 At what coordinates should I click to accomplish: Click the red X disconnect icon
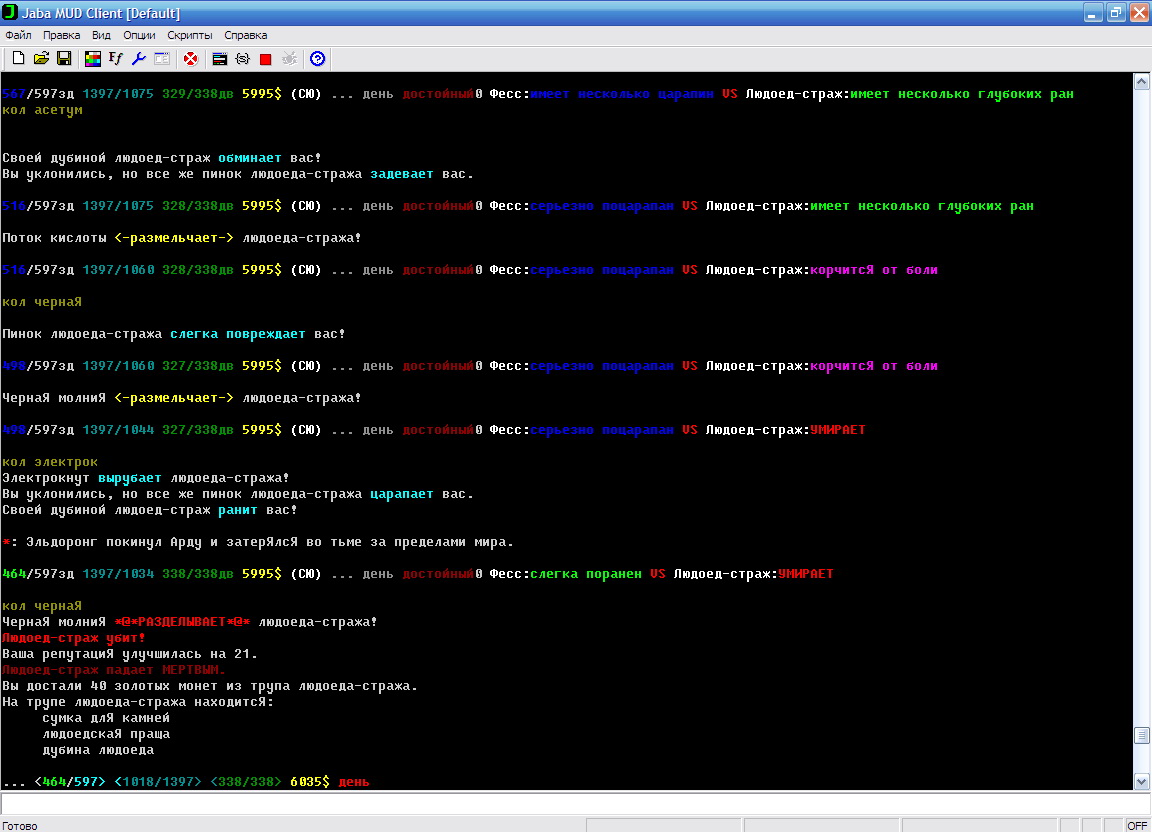(x=190, y=59)
